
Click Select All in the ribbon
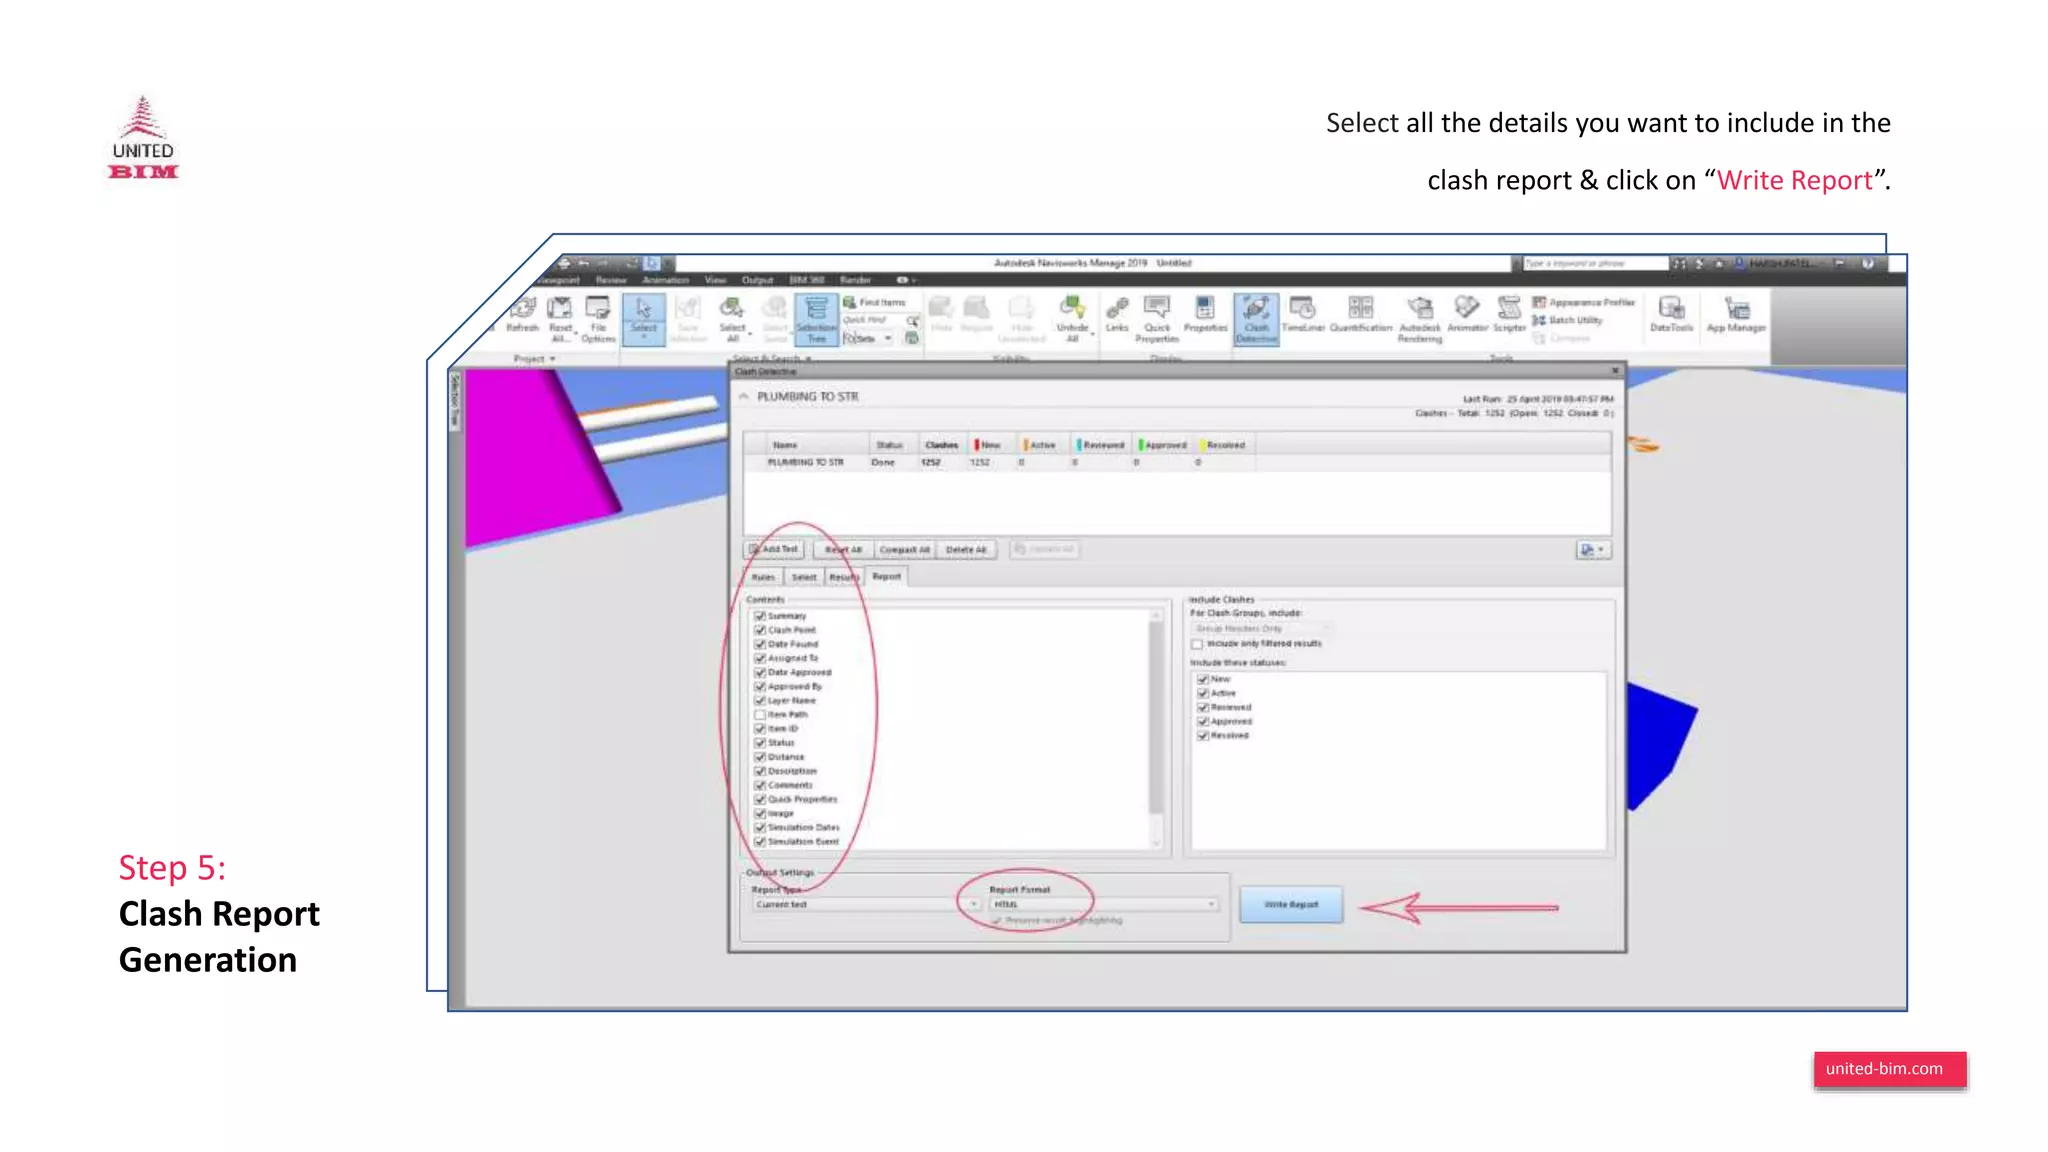tap(732, 319)
